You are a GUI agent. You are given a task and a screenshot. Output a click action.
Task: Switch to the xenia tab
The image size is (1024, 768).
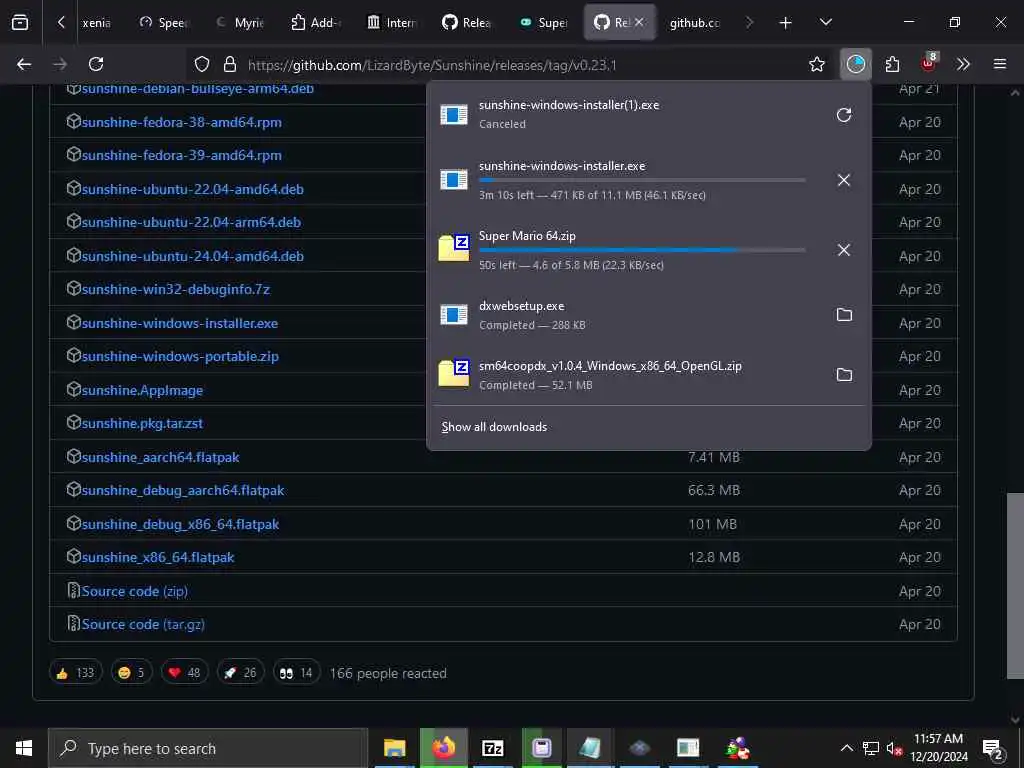tap(96, 23)
